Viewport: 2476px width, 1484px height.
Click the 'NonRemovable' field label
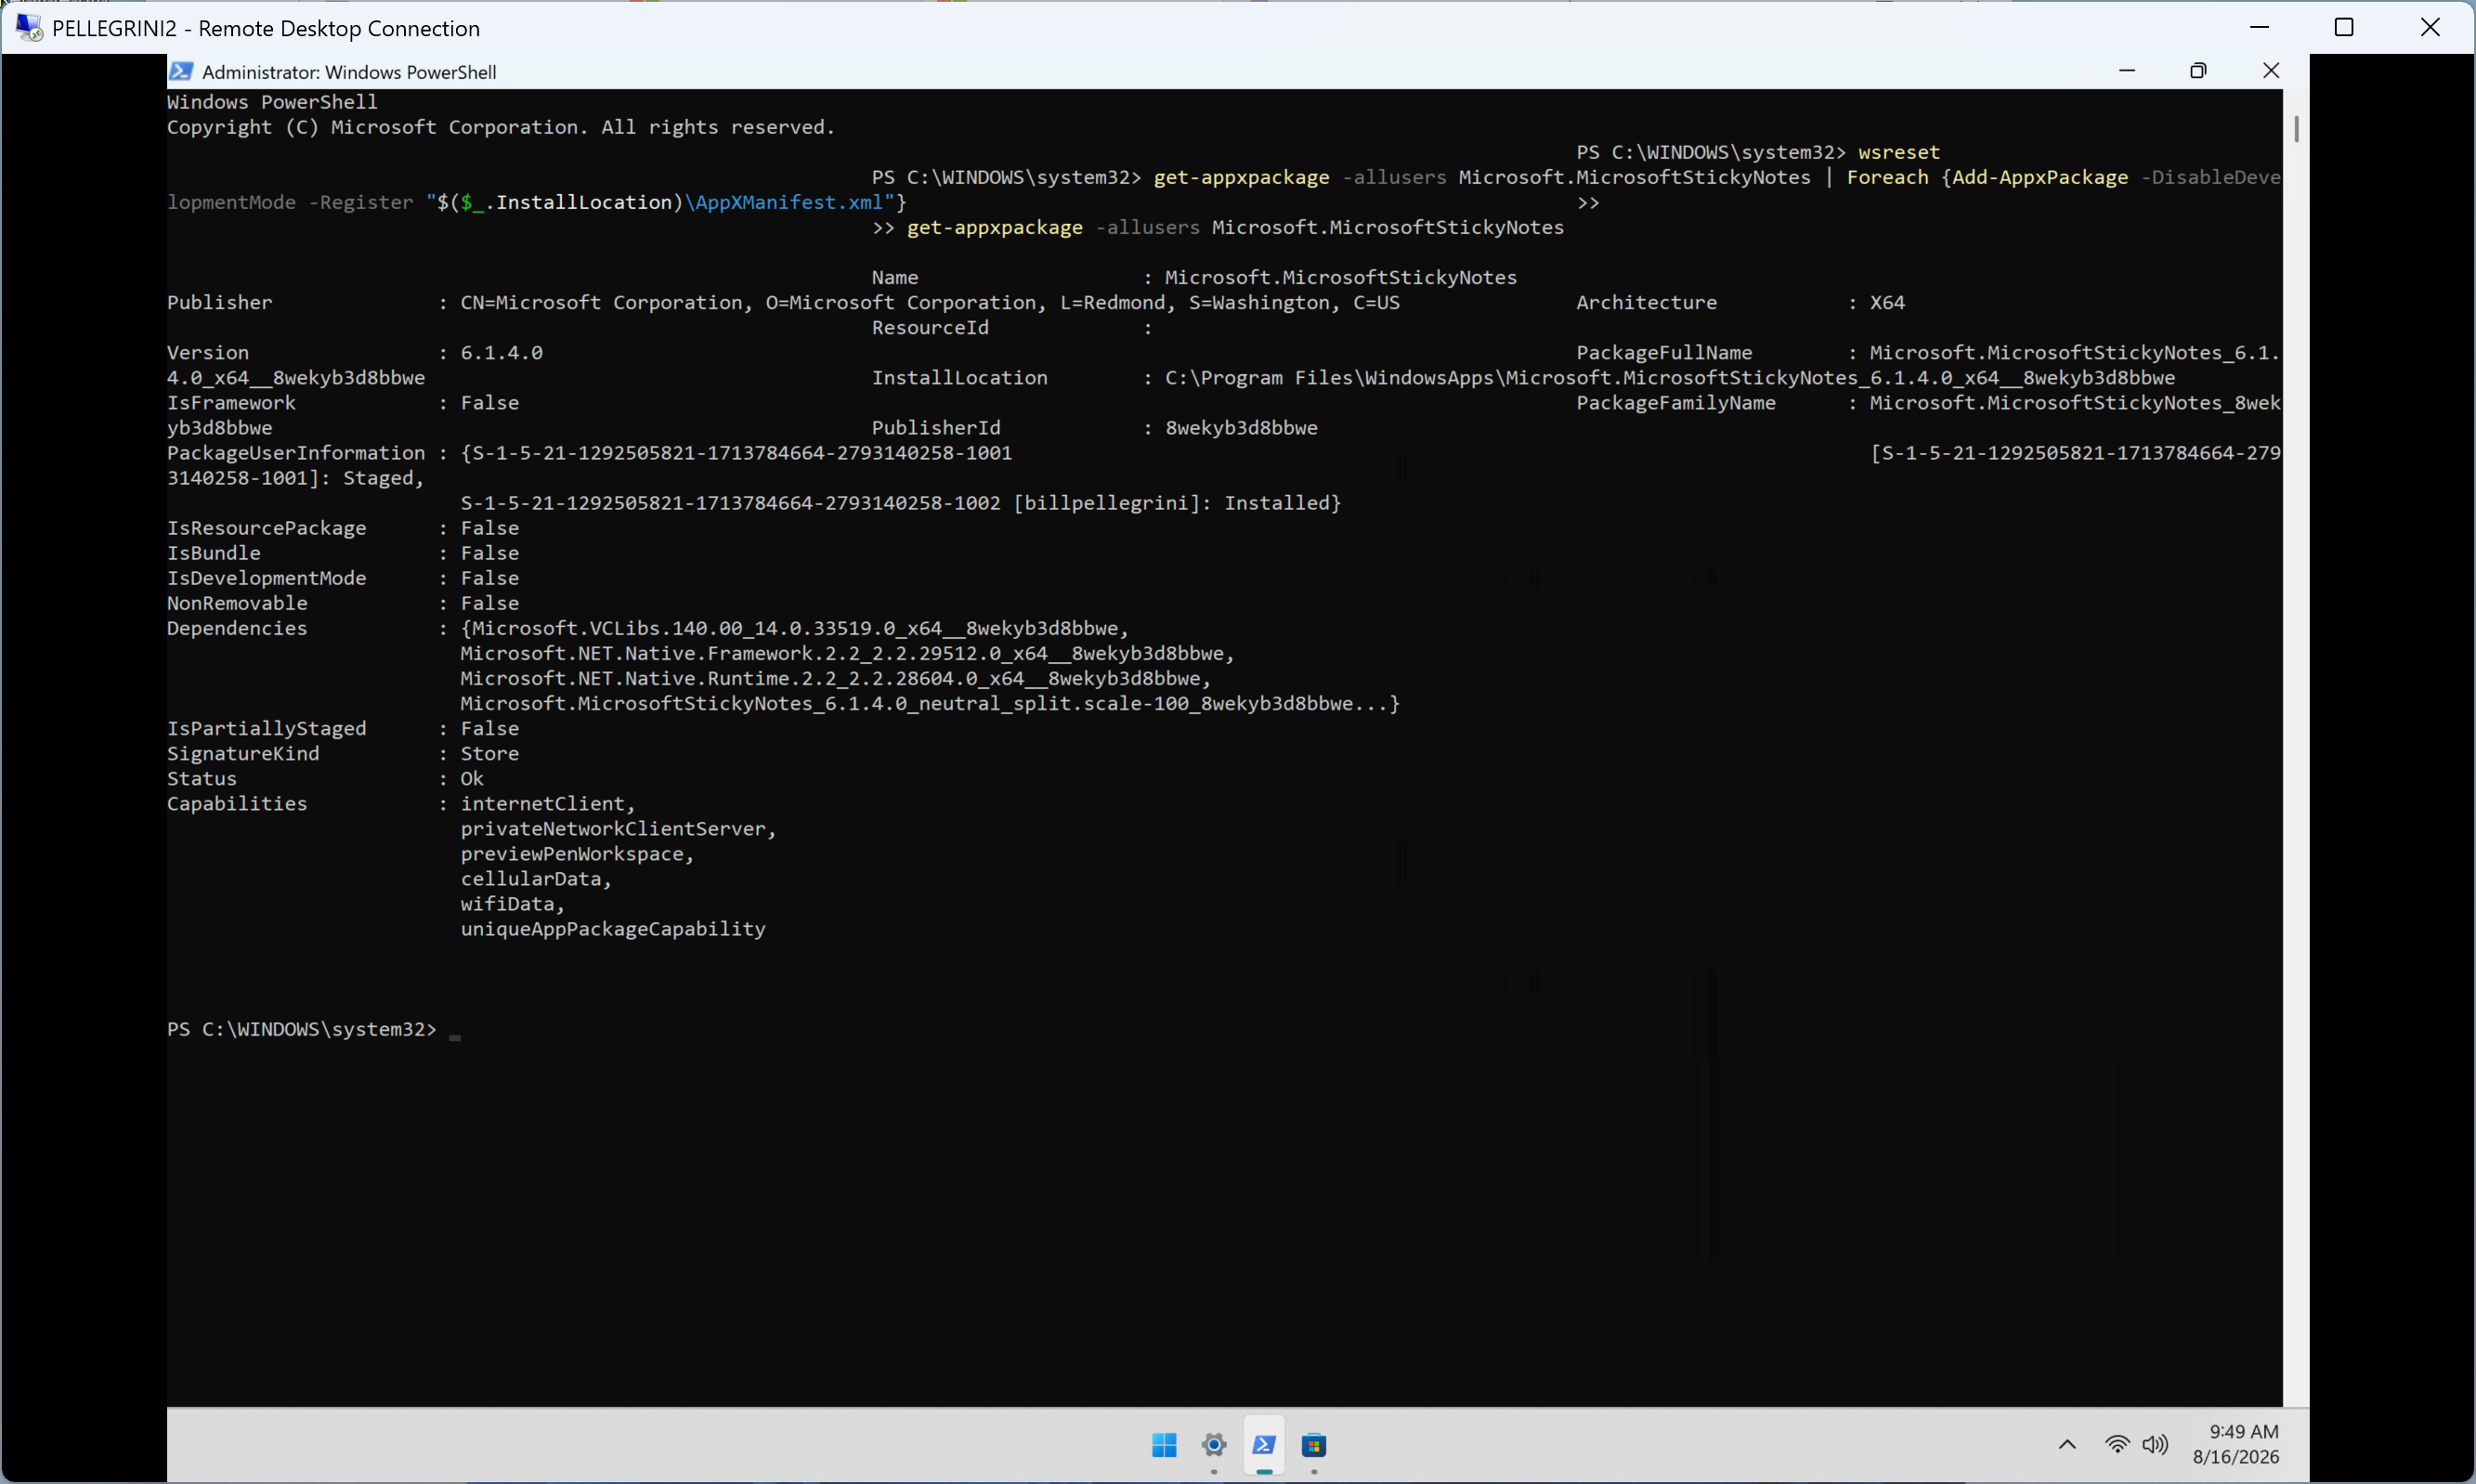(237, 603)
